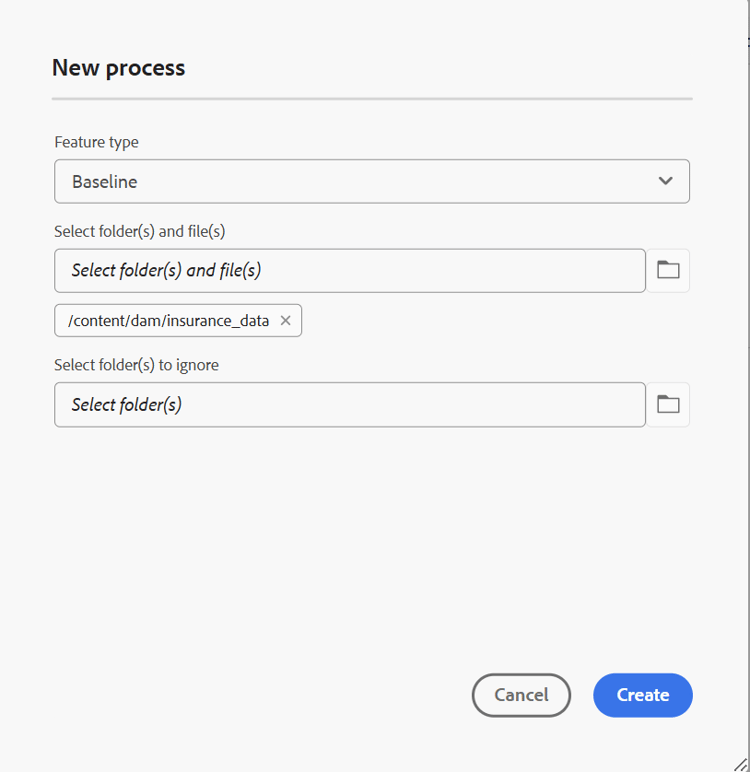Click the Feature type label
Screen dimensions: 750x772
click(x=96, y=142)
